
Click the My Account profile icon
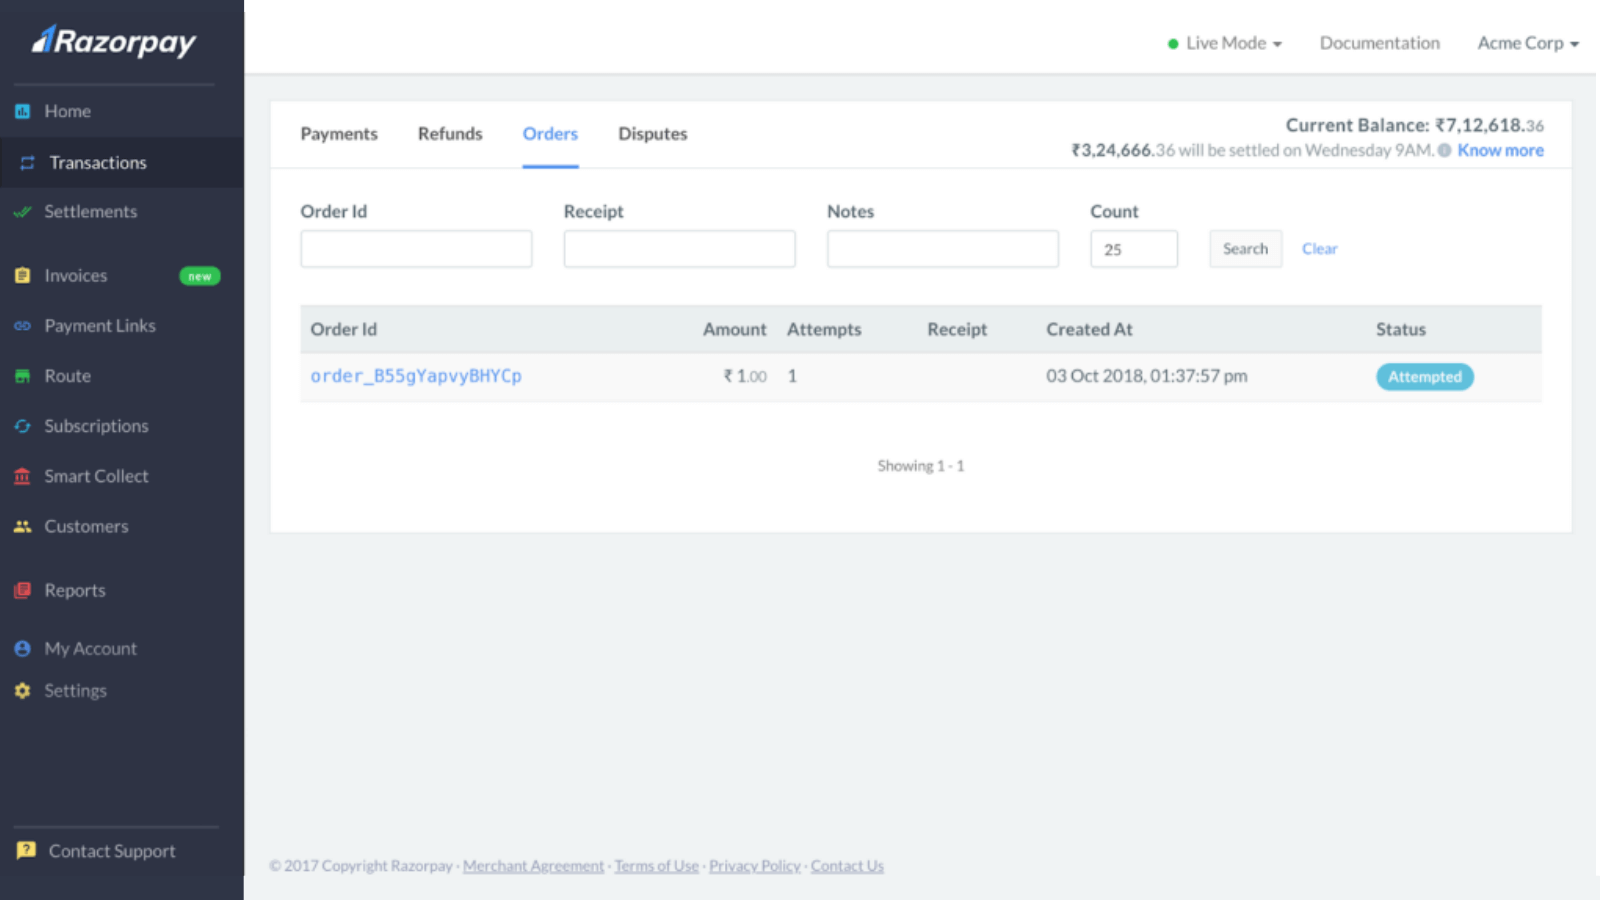[22, 648]
